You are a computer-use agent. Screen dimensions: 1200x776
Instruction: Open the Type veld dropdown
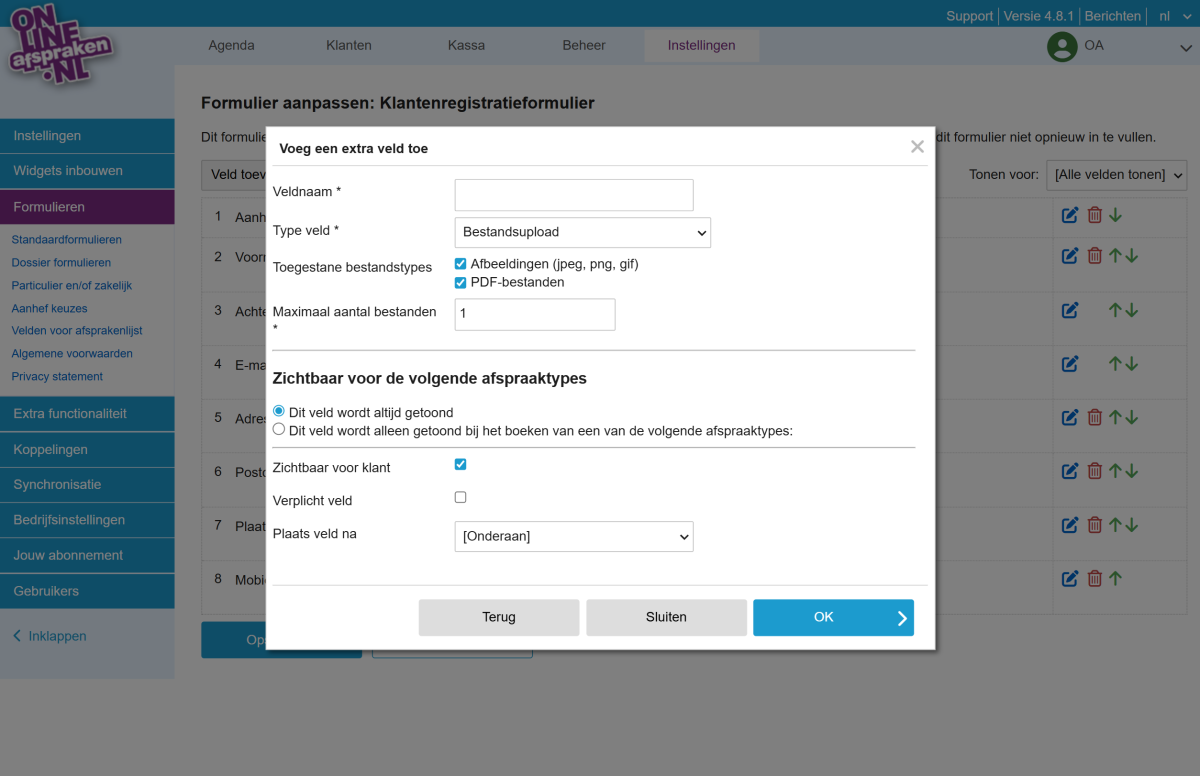tap(582, 232)
